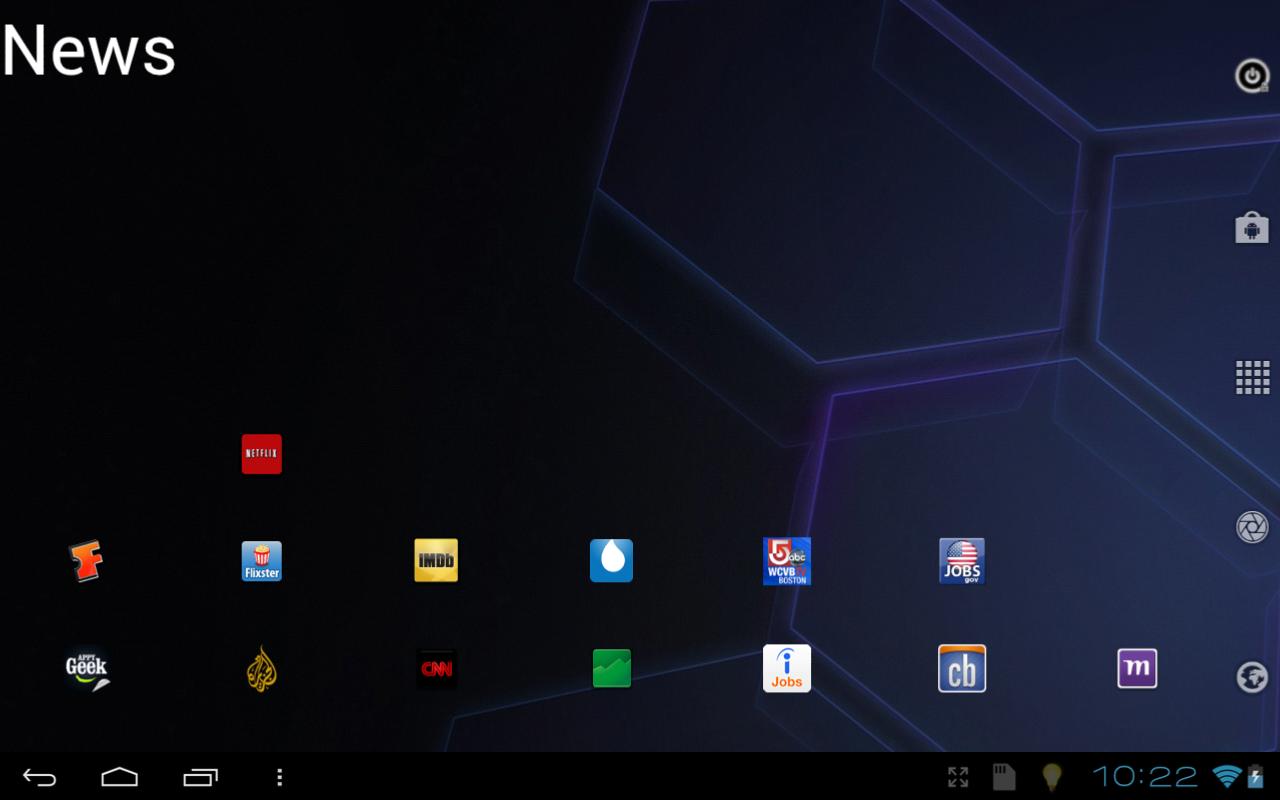This screenshot has width=1280, height=800.
Task: Launch the camera shutter icon
Action: click(x=1252, y=527)
